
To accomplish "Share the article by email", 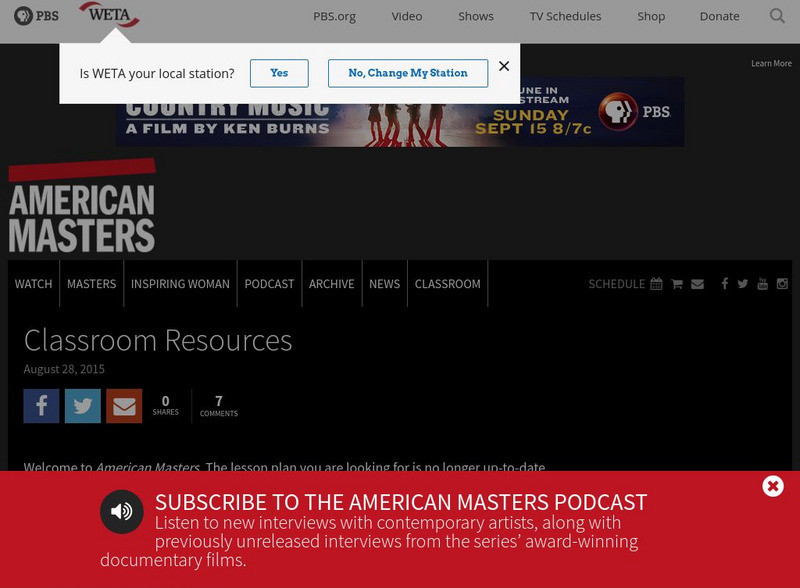I will coord(124,406).
